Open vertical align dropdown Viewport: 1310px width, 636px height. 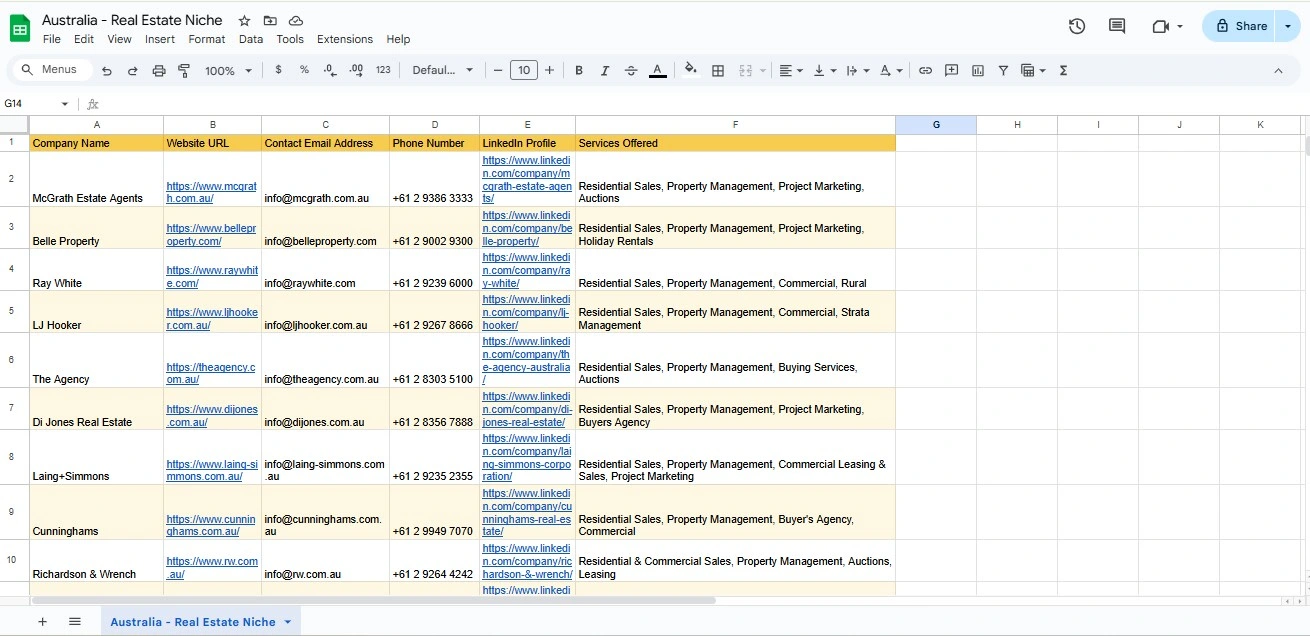825,70
